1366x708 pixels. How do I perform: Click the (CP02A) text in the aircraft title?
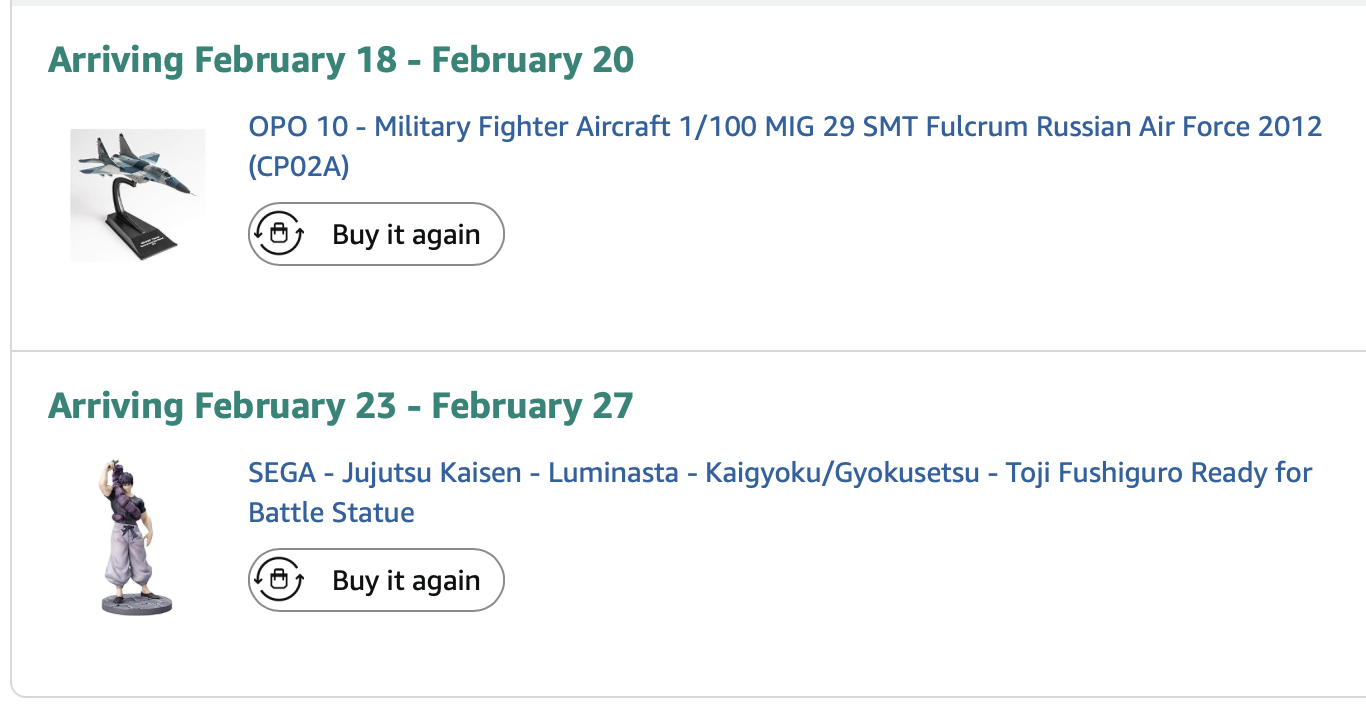click(299, 167)
